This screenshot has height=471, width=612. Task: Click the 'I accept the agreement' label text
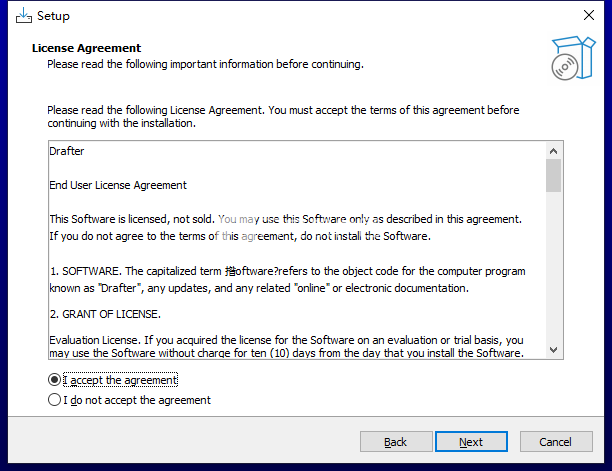120,380
